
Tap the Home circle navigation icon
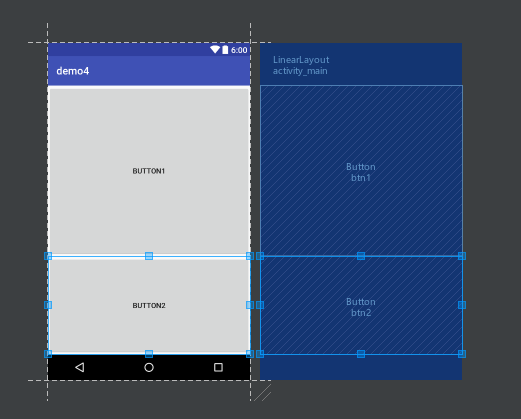pyautogui.click(x=149, y=367)
